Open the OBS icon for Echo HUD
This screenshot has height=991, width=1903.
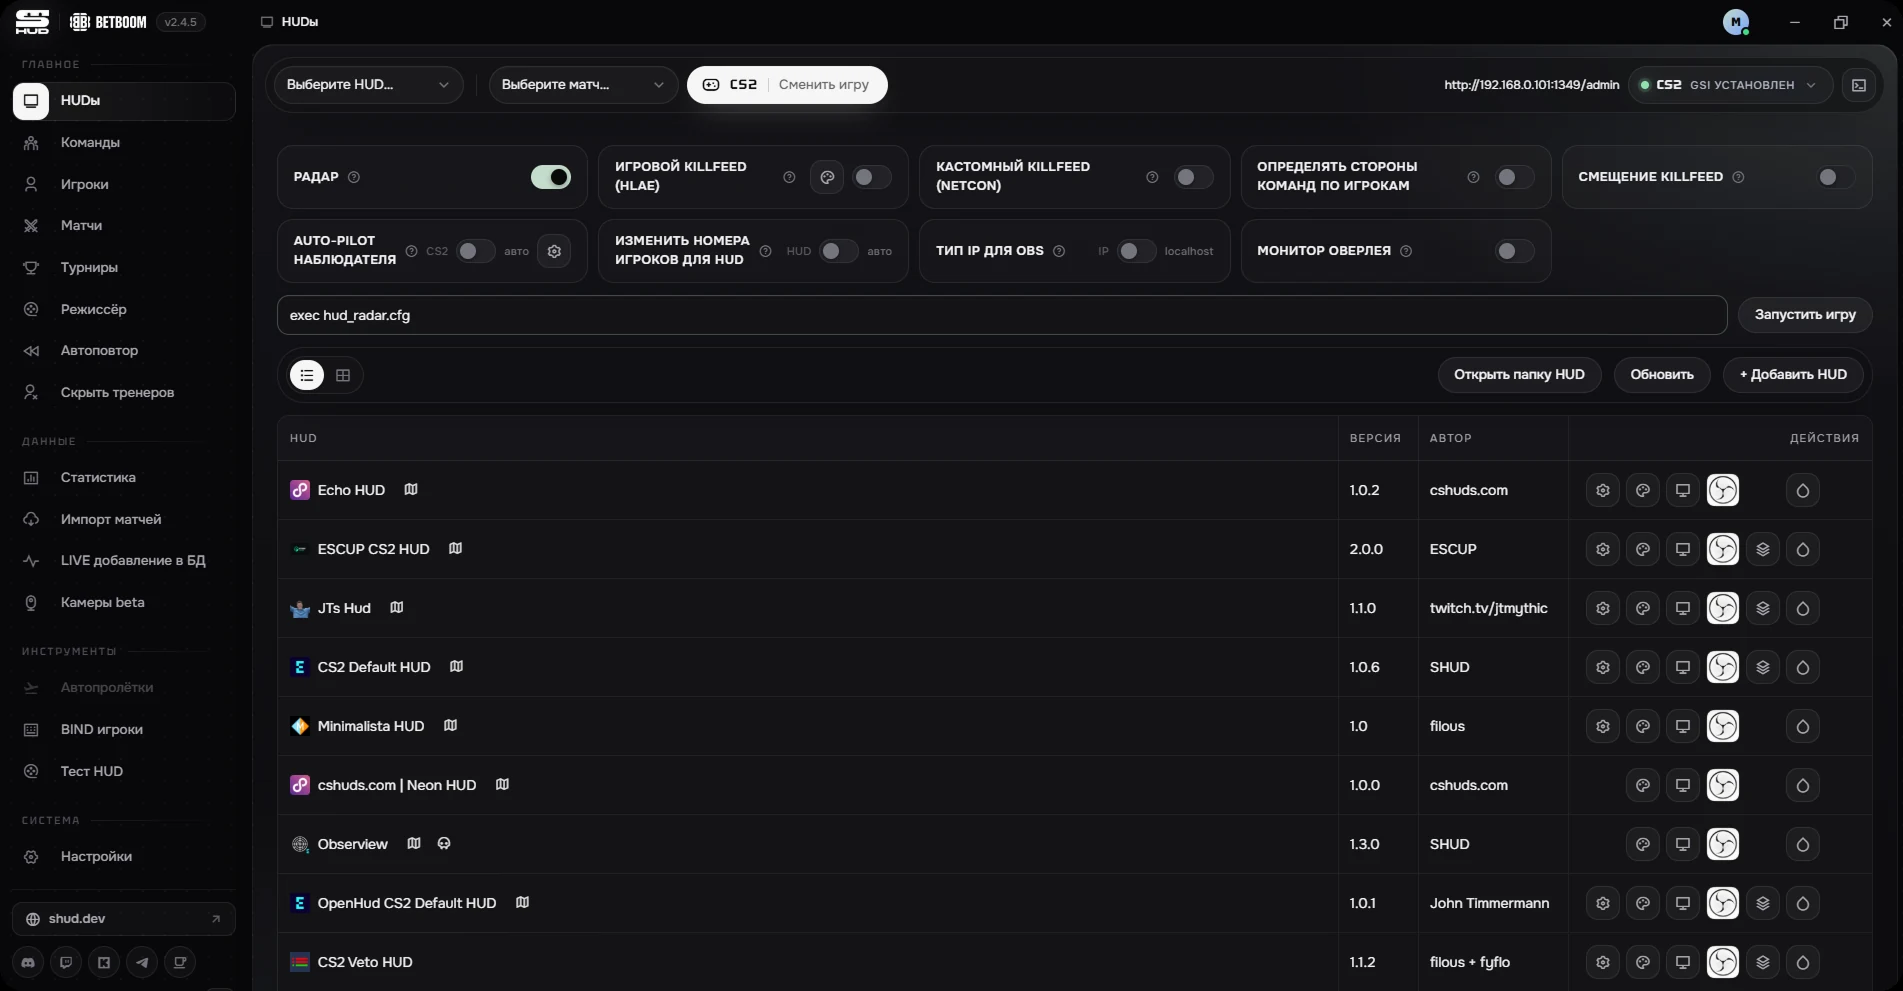coord(1722,490)
